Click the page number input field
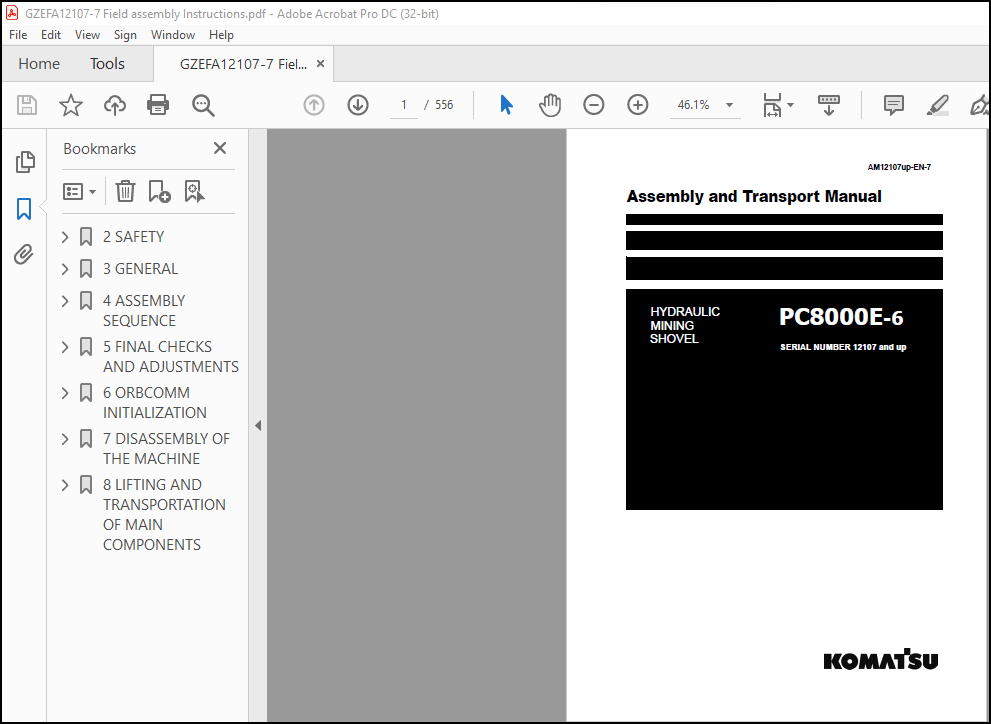 403,105
